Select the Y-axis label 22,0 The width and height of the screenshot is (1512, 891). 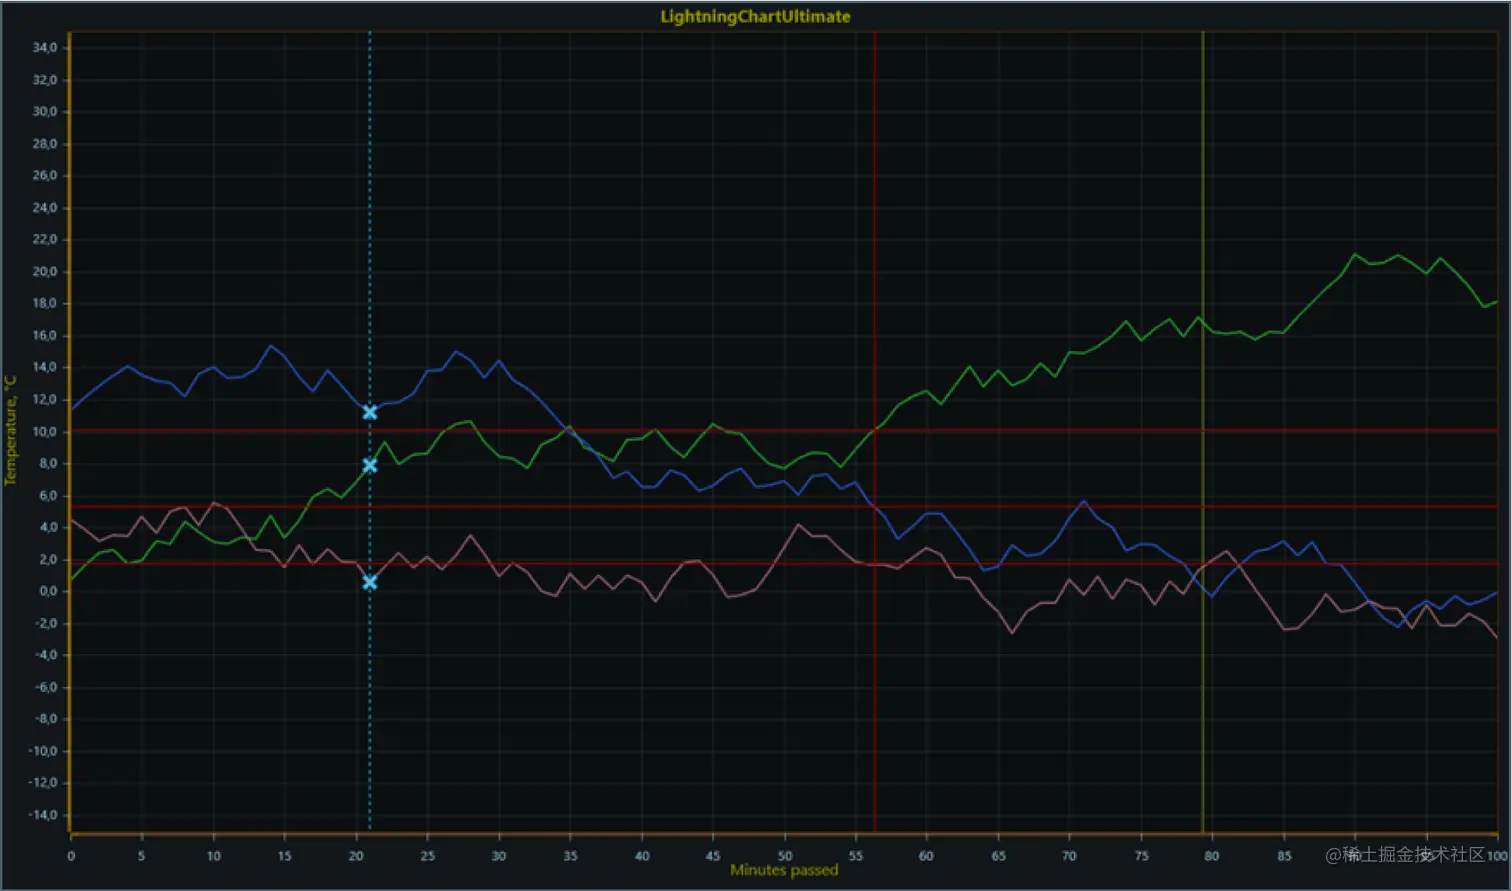point(45,240)
